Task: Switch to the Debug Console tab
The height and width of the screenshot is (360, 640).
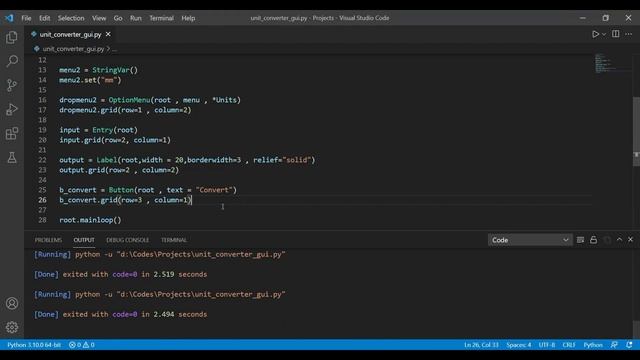Action: pyautogui.click(x=127, y=240)
